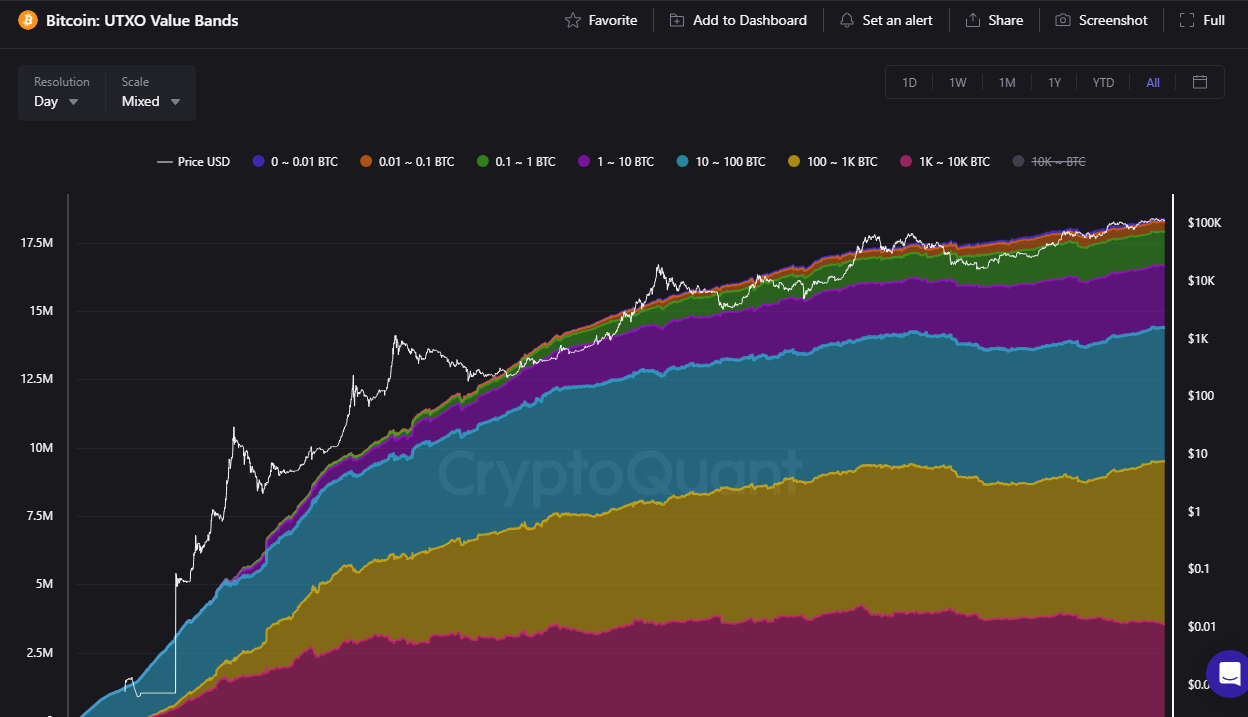Select the YTD time range
Screen dimensions: 1248x717
(x=1103, y=82)
